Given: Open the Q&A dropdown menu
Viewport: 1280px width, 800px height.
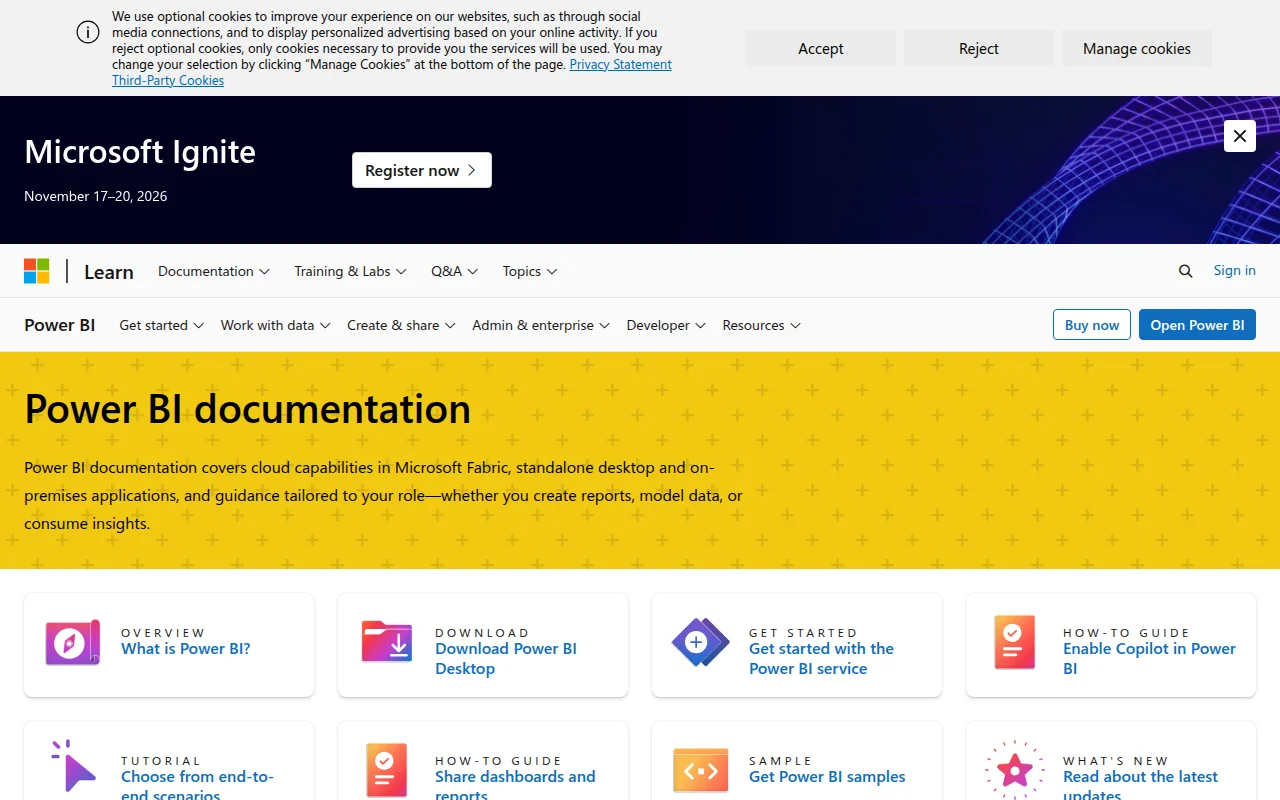Looking at the screenshot, I should pos(455,271).
